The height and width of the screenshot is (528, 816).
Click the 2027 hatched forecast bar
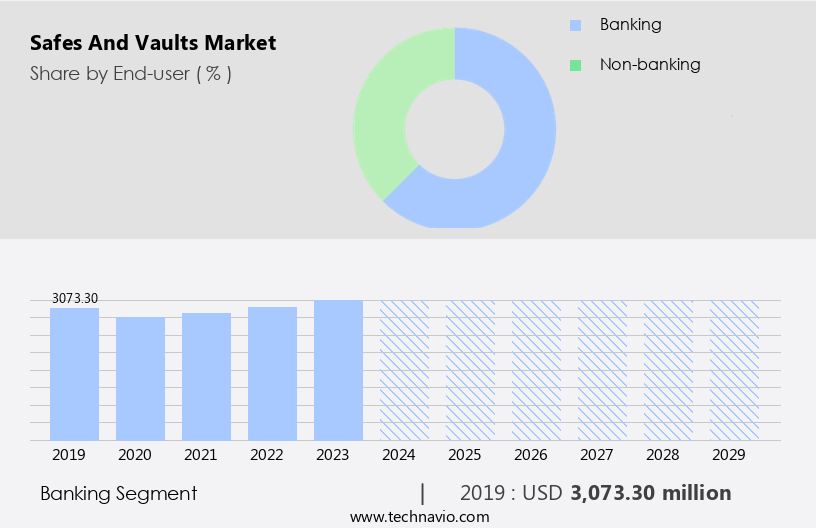[603, 370]
